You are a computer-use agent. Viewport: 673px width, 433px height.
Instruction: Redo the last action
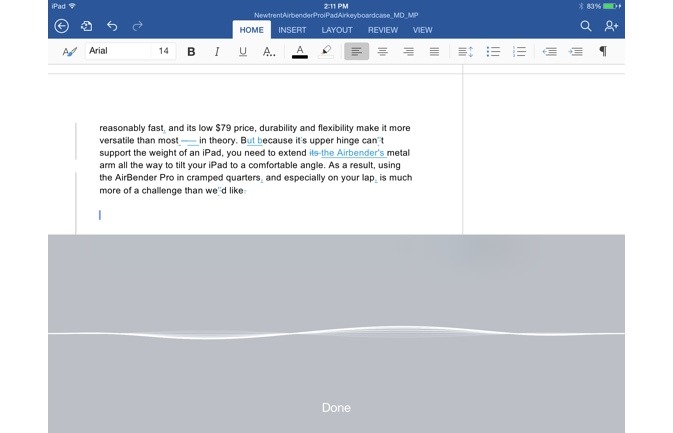[137, 26]
